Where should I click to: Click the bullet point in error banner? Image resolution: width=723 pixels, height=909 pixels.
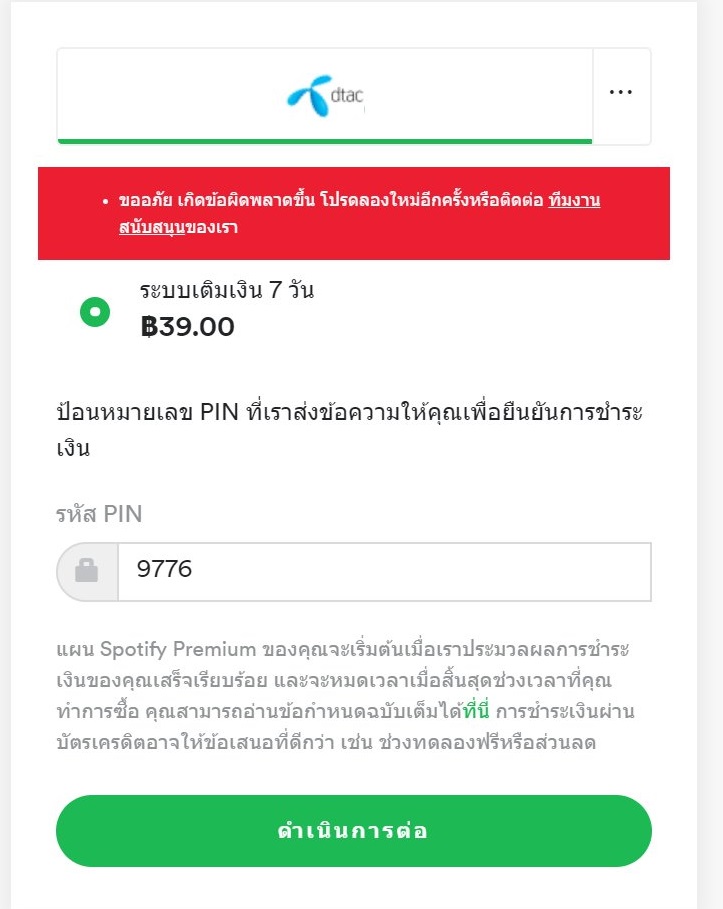click(x=105, y=201)
